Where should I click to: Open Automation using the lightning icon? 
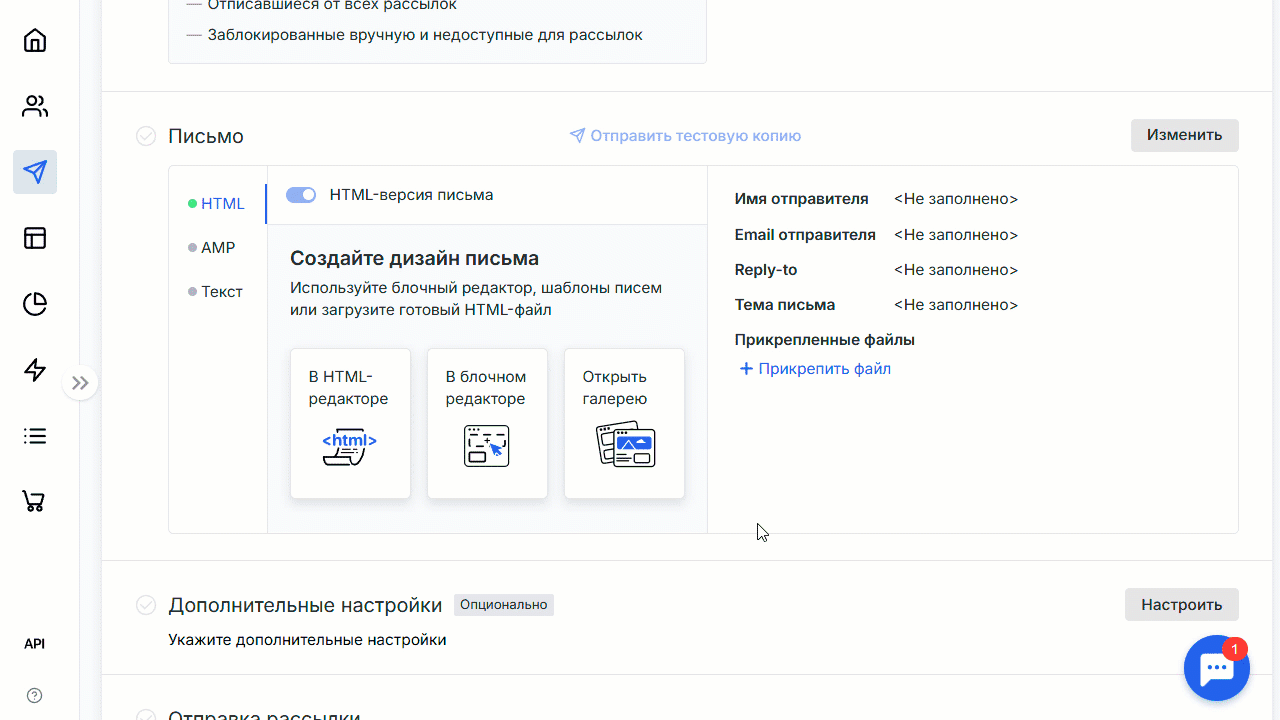(x=34, y=370)
